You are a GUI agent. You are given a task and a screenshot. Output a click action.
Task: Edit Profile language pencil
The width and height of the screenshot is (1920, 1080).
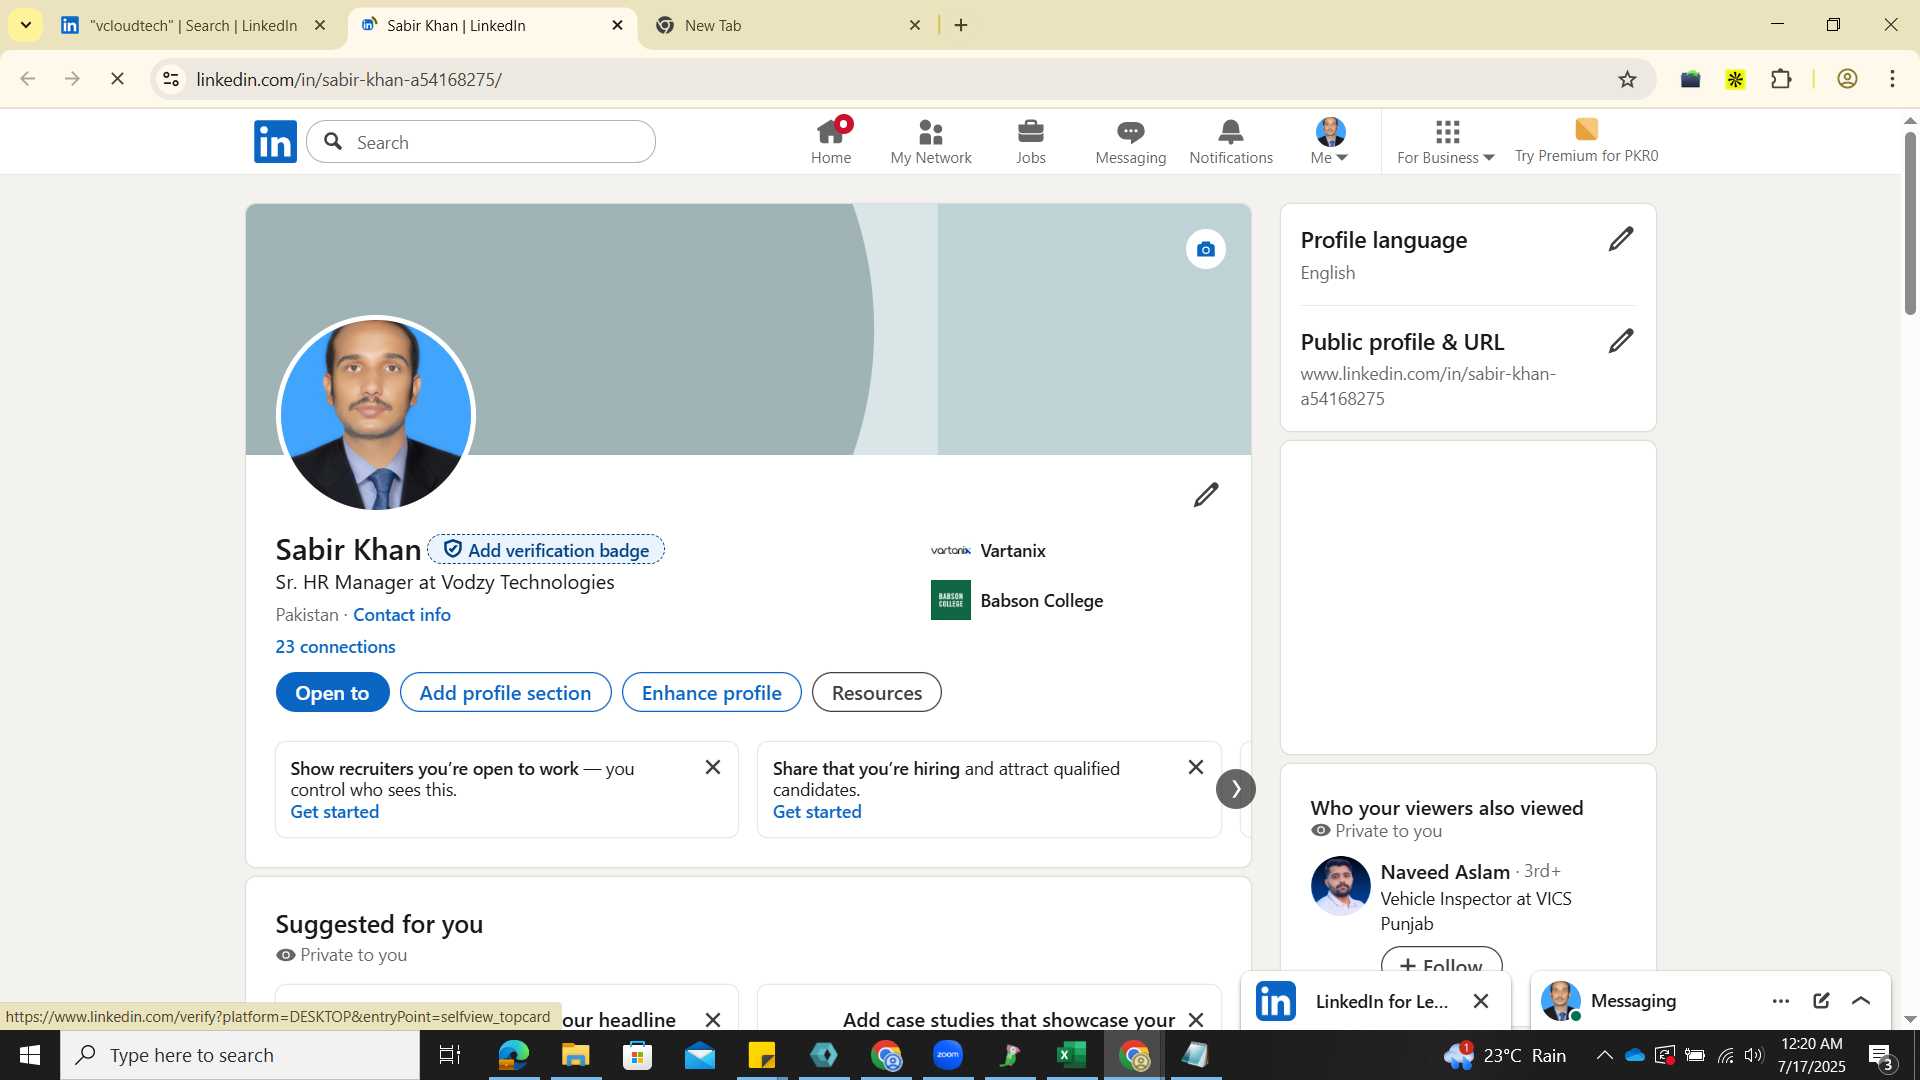click(1621, 239)
